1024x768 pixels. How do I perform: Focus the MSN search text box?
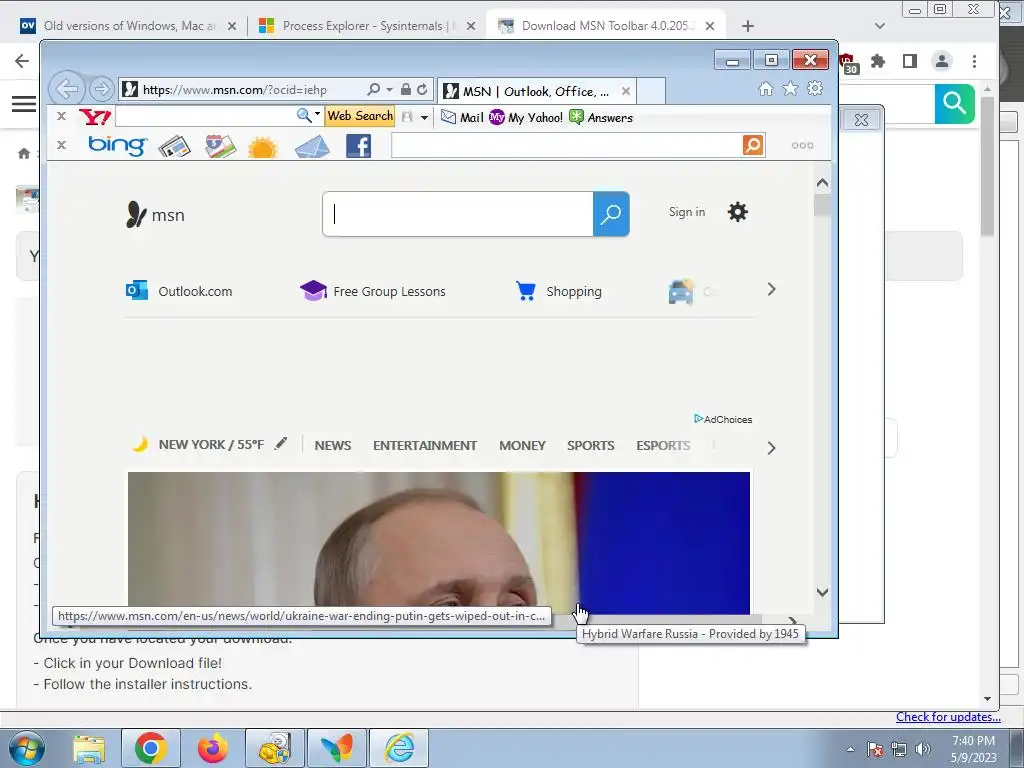click(x=458, y=214)
